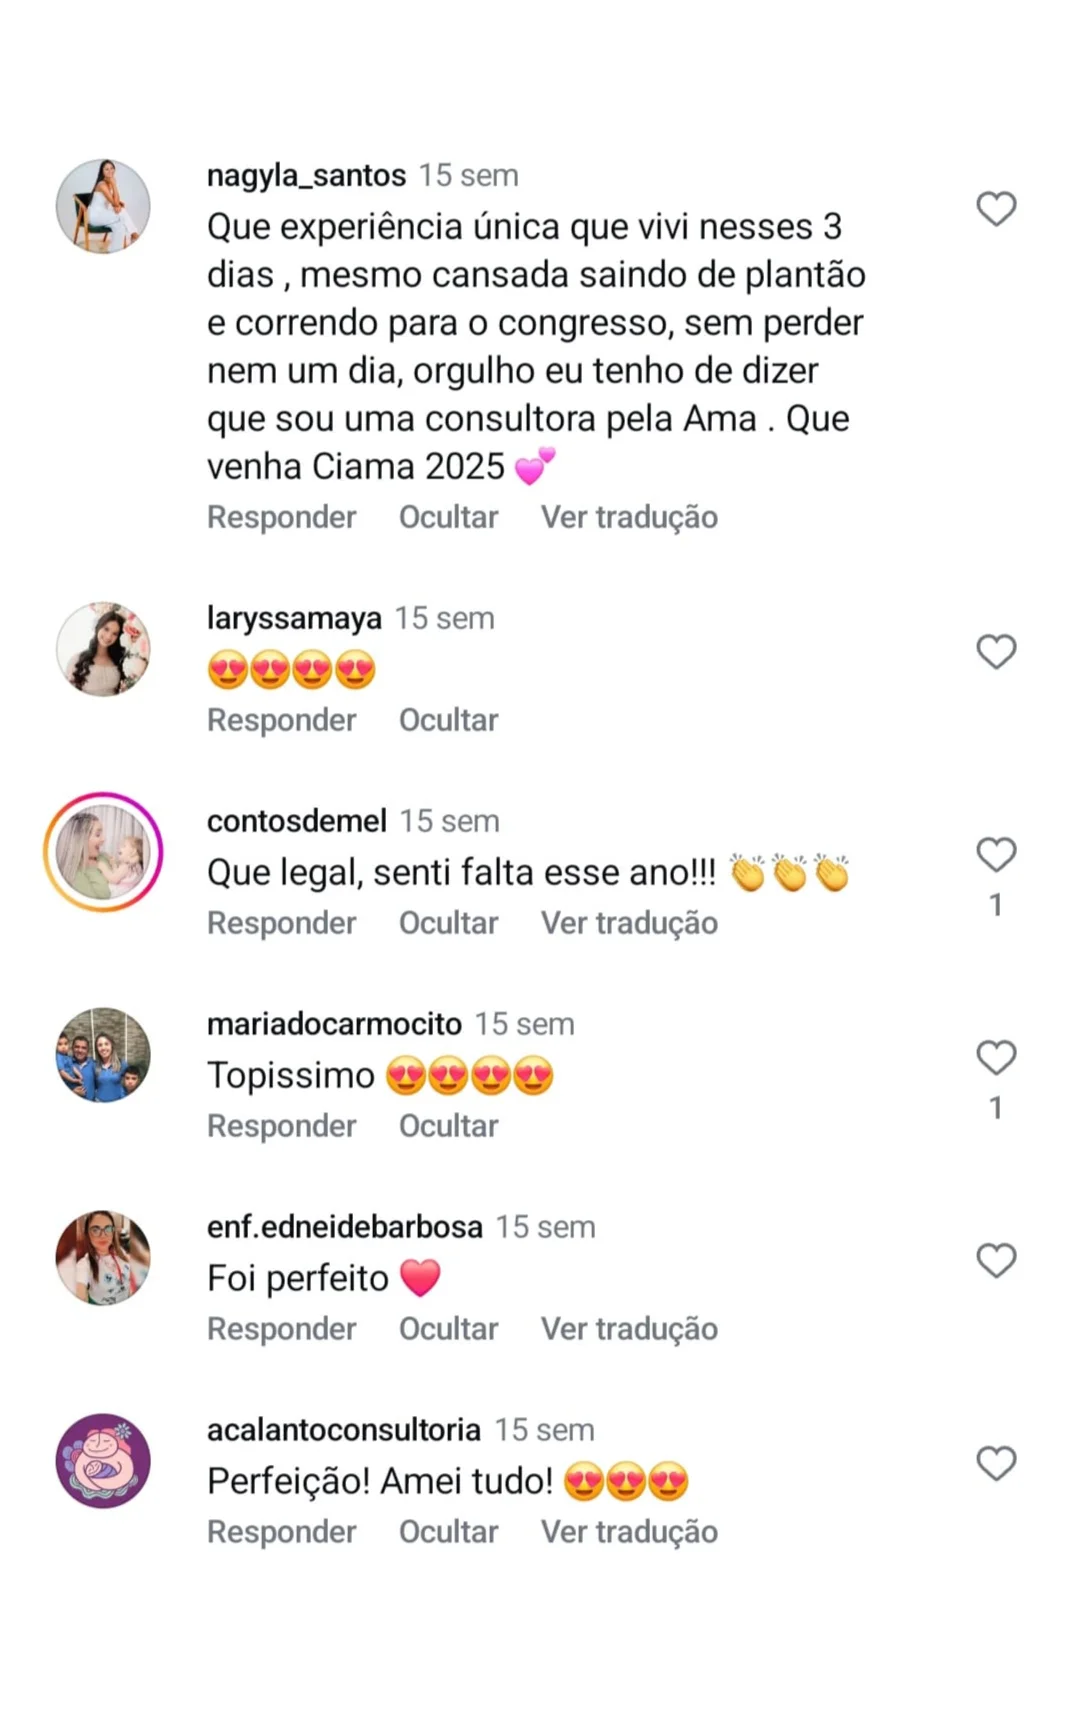View contosdemel's story from avatar ring
1081x1719 pixels.
coord(103,852)
